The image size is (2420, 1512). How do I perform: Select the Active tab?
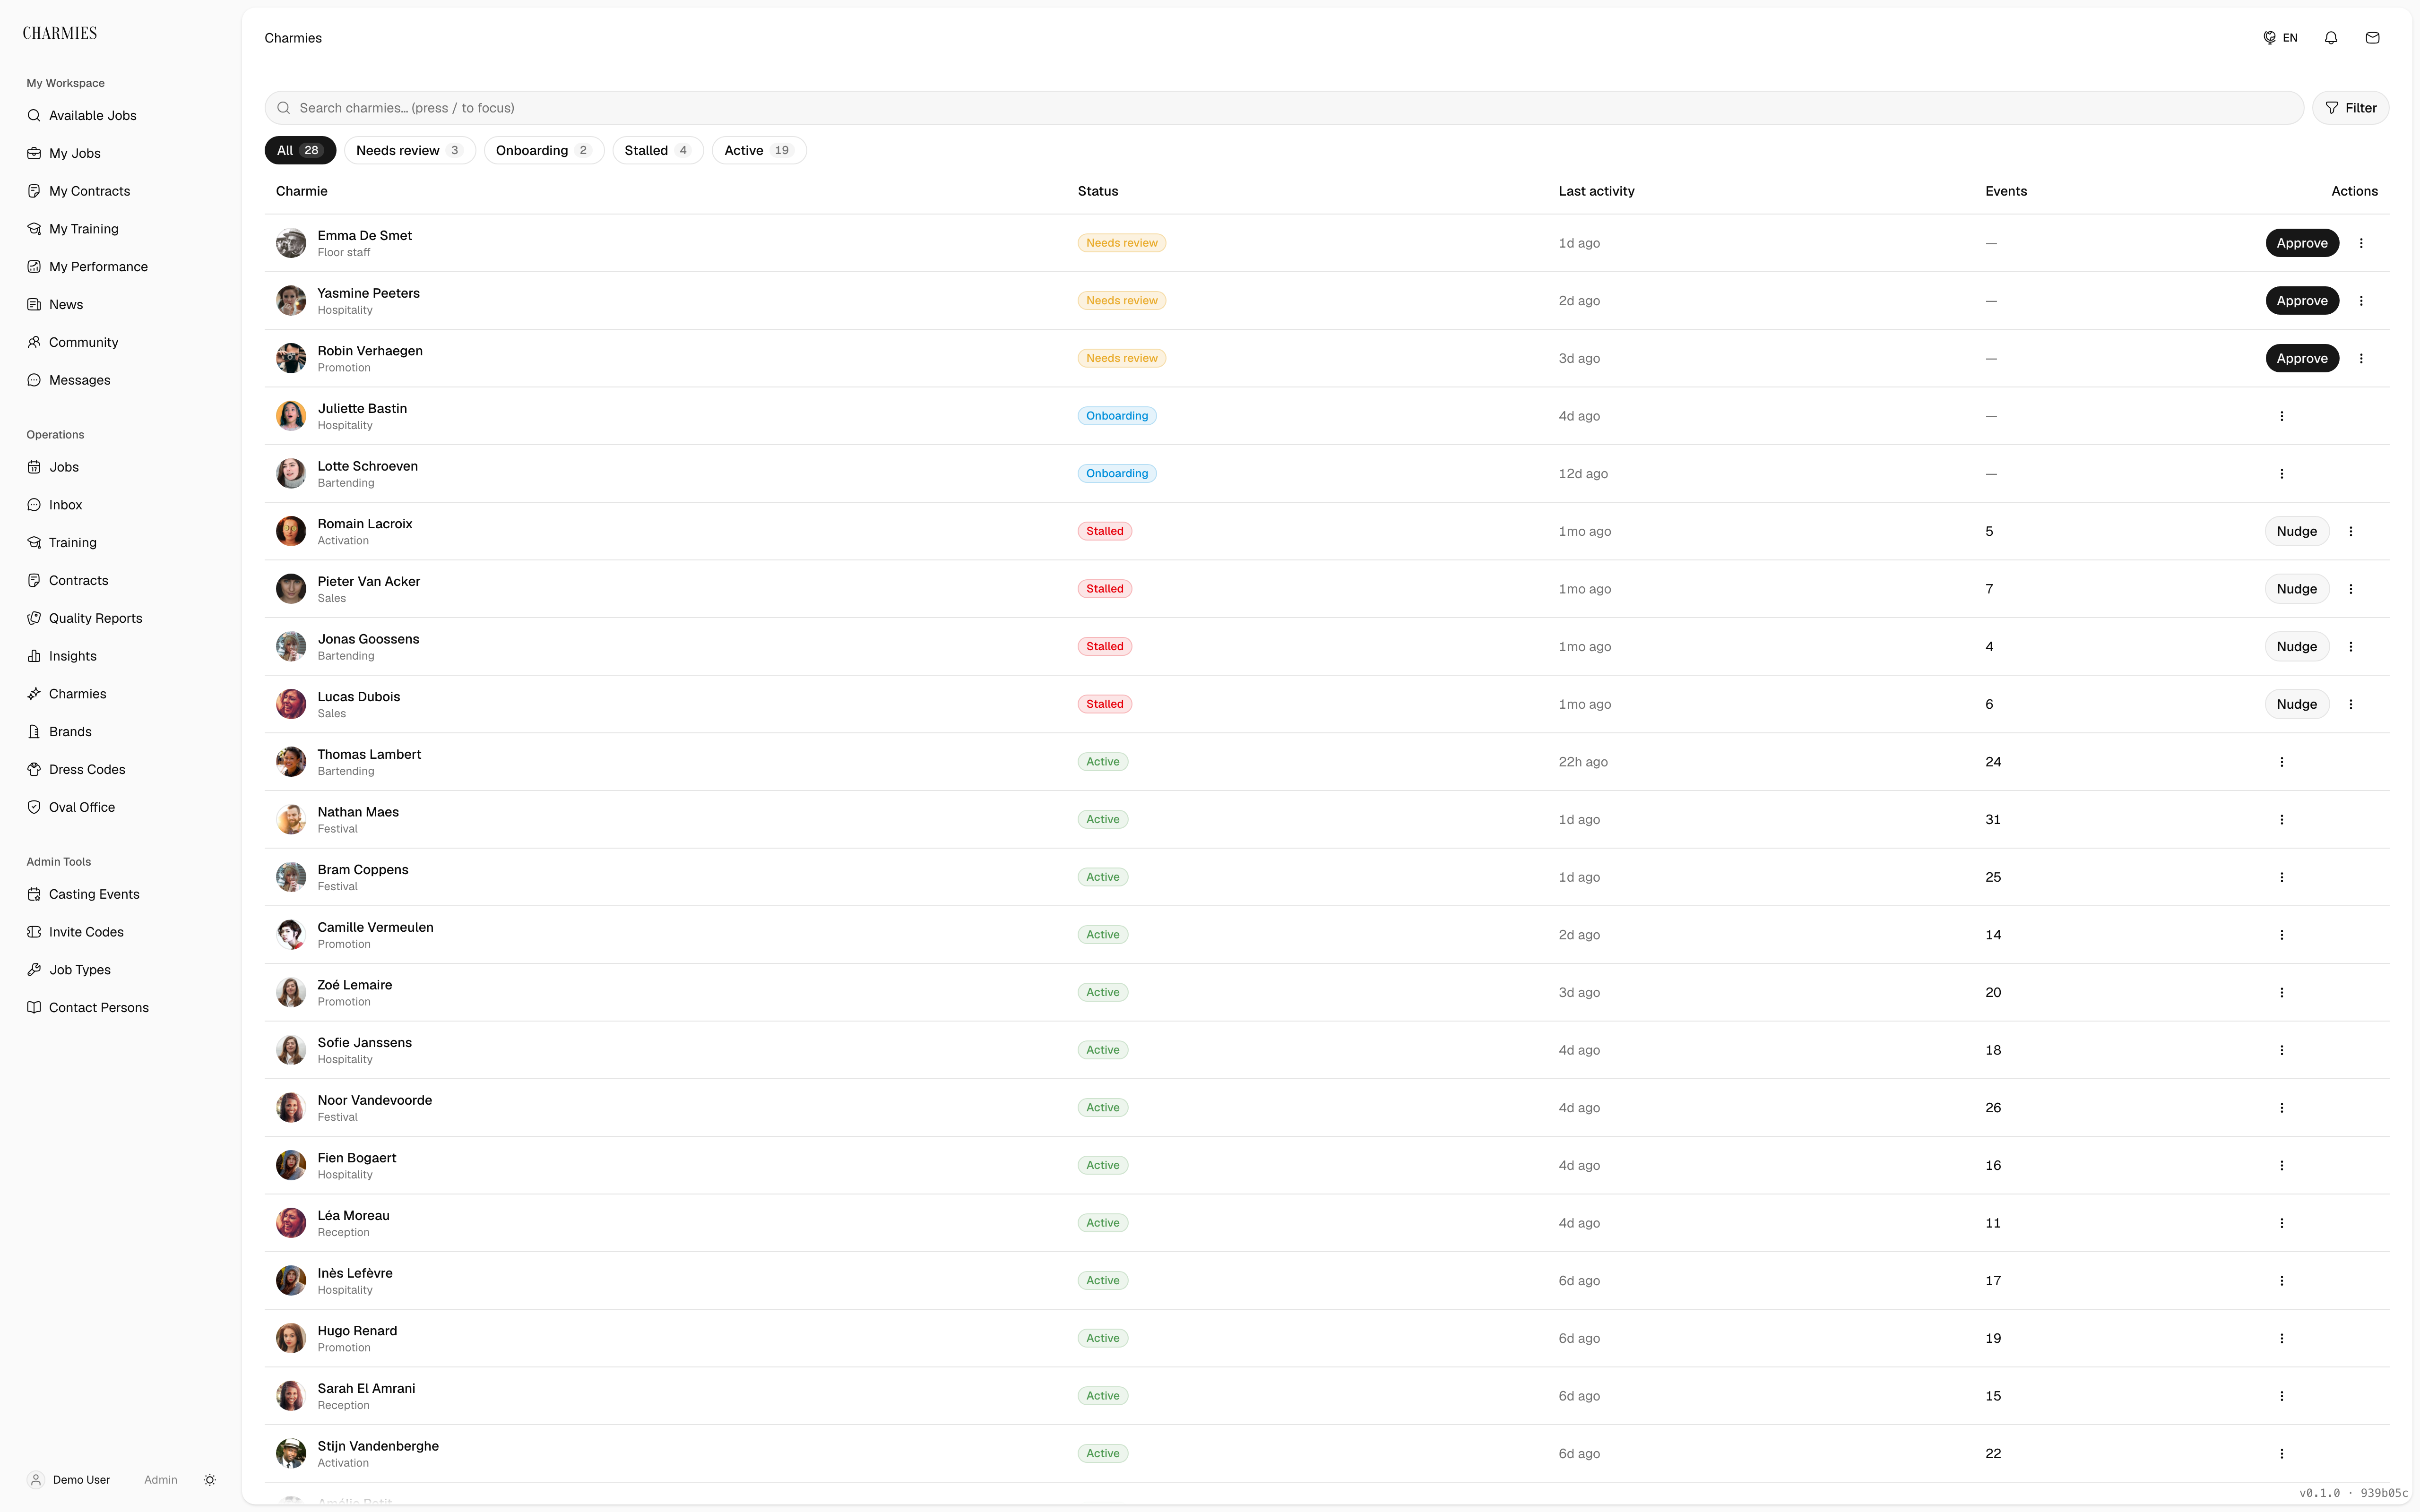(758, 150)
